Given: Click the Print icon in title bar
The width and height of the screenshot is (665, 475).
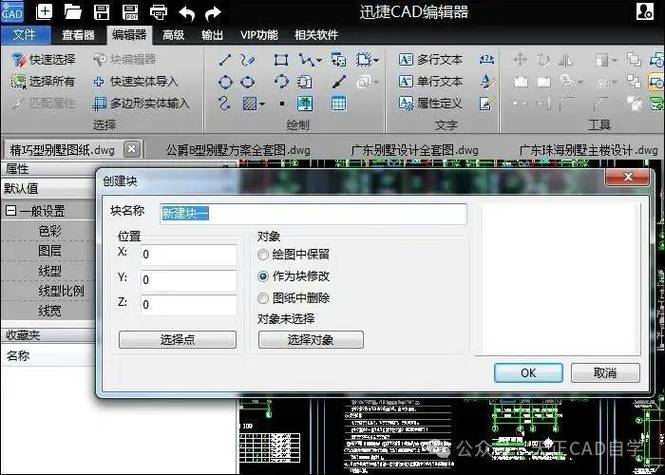Looking at the screenshot, I should pos(159,12).
